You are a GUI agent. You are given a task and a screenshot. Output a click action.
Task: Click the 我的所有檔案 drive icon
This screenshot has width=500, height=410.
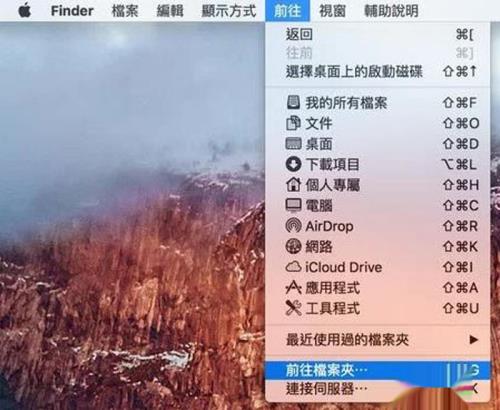click(293, 102)
